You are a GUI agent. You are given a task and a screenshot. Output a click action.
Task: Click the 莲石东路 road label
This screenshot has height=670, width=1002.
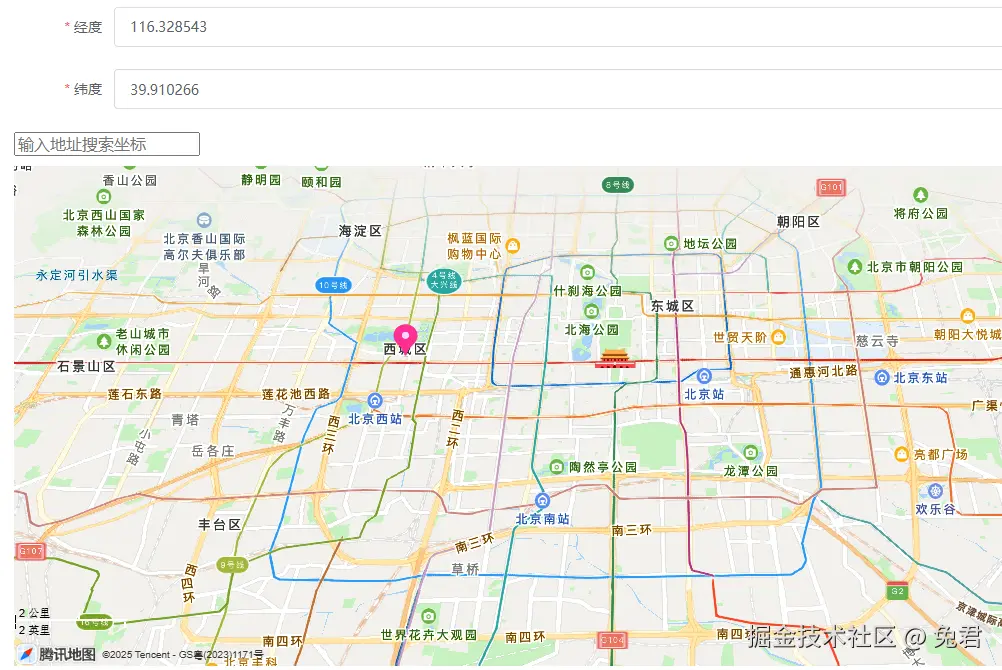[135, 394]
